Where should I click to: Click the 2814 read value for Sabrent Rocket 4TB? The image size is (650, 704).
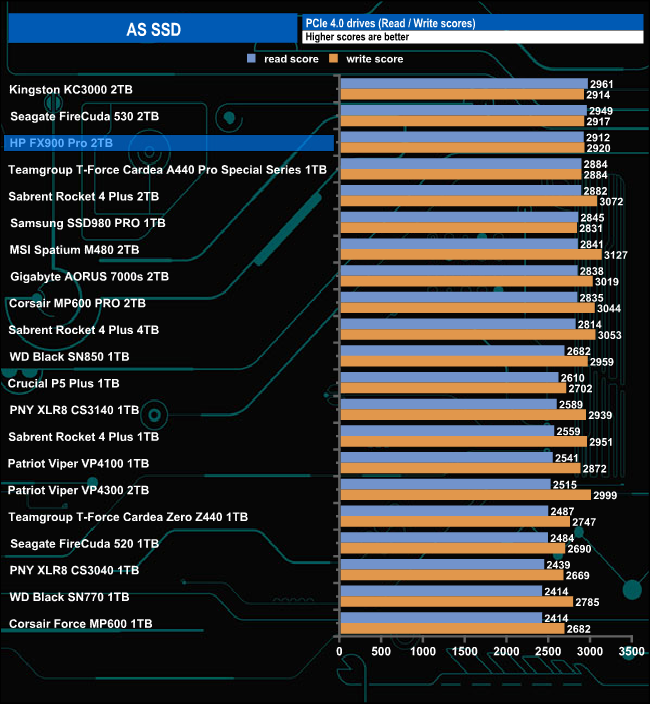point(589,325)
